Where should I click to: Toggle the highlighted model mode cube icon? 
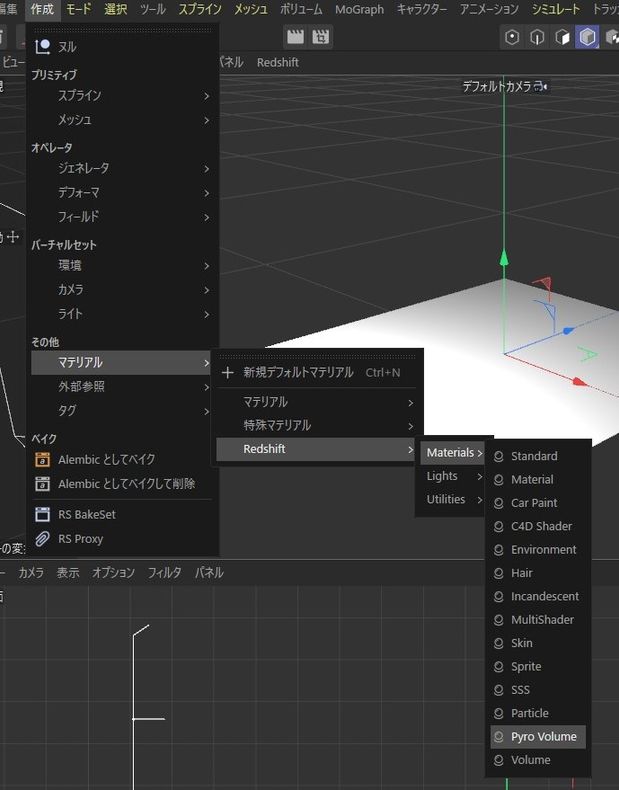coord(587,37)
